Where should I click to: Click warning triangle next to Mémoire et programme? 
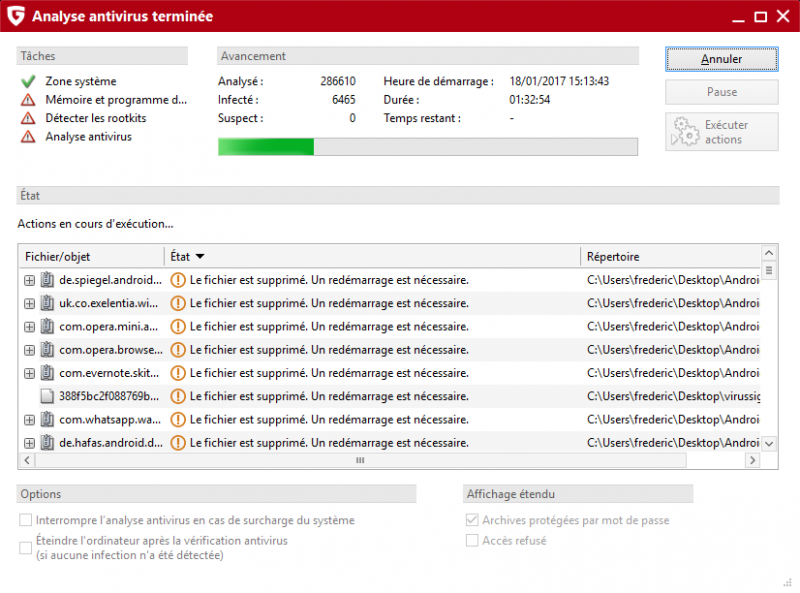click(x=28, y=100)
